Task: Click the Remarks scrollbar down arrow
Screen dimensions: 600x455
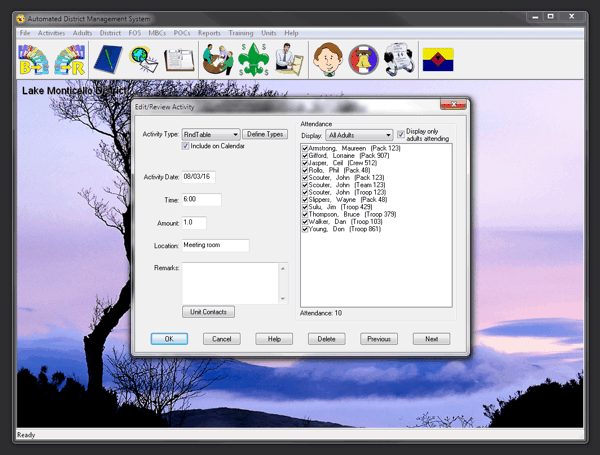Action: click(x=283, y=299)
